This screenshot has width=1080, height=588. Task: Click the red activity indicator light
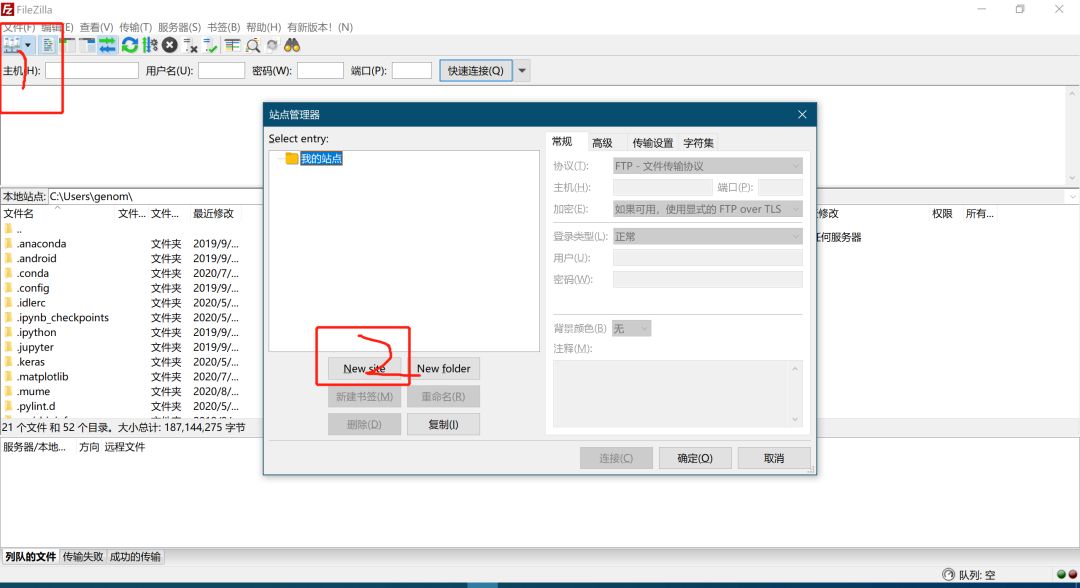1072,574
